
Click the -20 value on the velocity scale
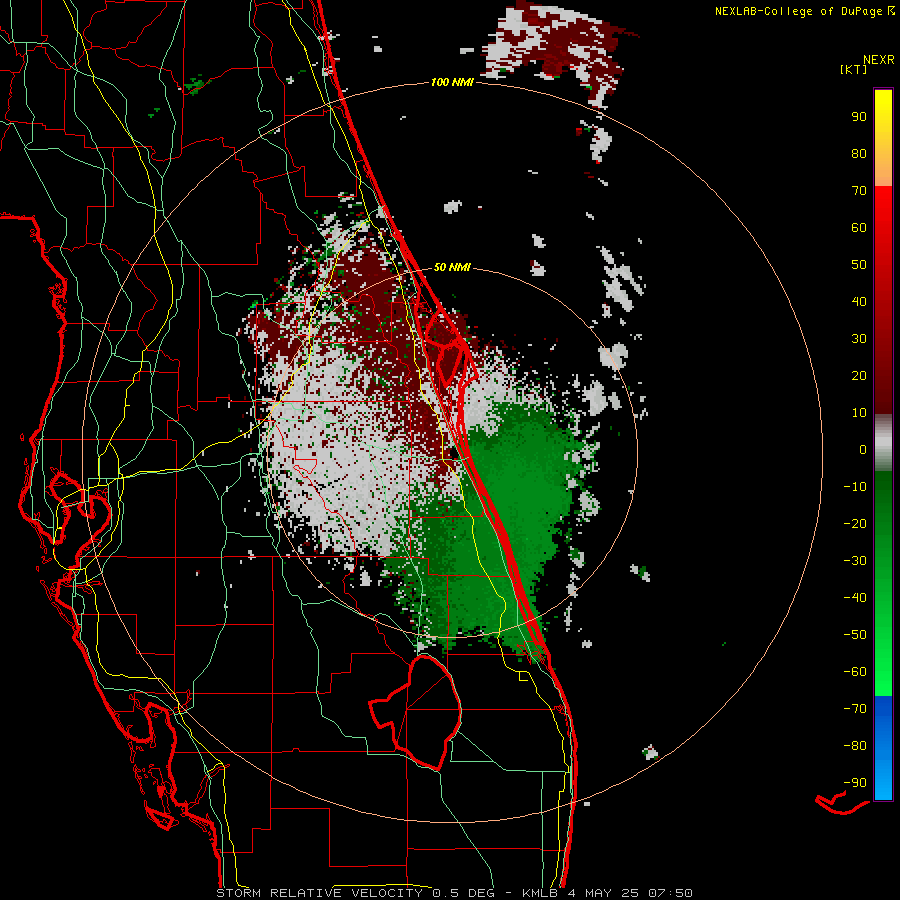click(855, 523)
